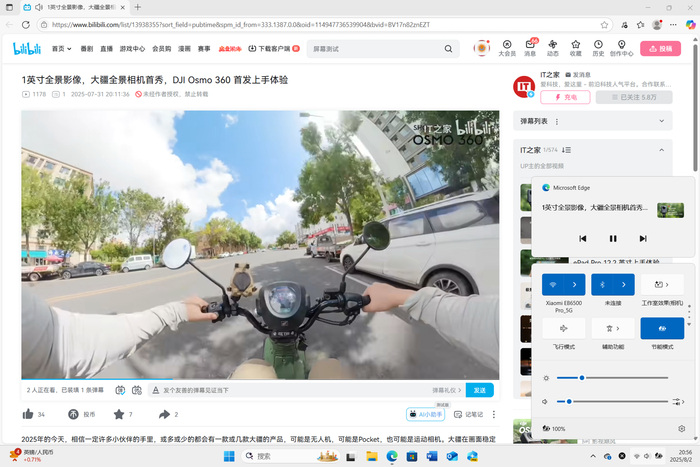Open the 漫画 nav item
This screenshot has width=700, height=467.
pos(184,49)
